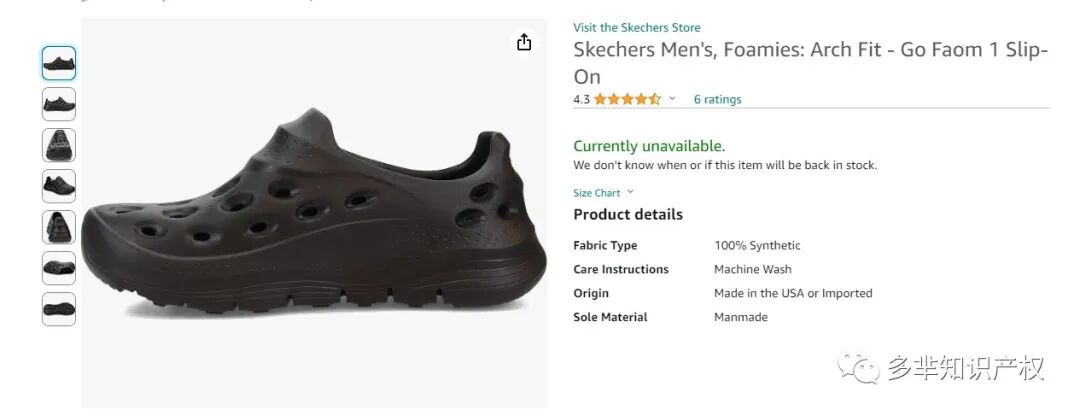1080x416 pixels.
Task: Select the sixth shoe thumbnail
Action: pos(59,268)
